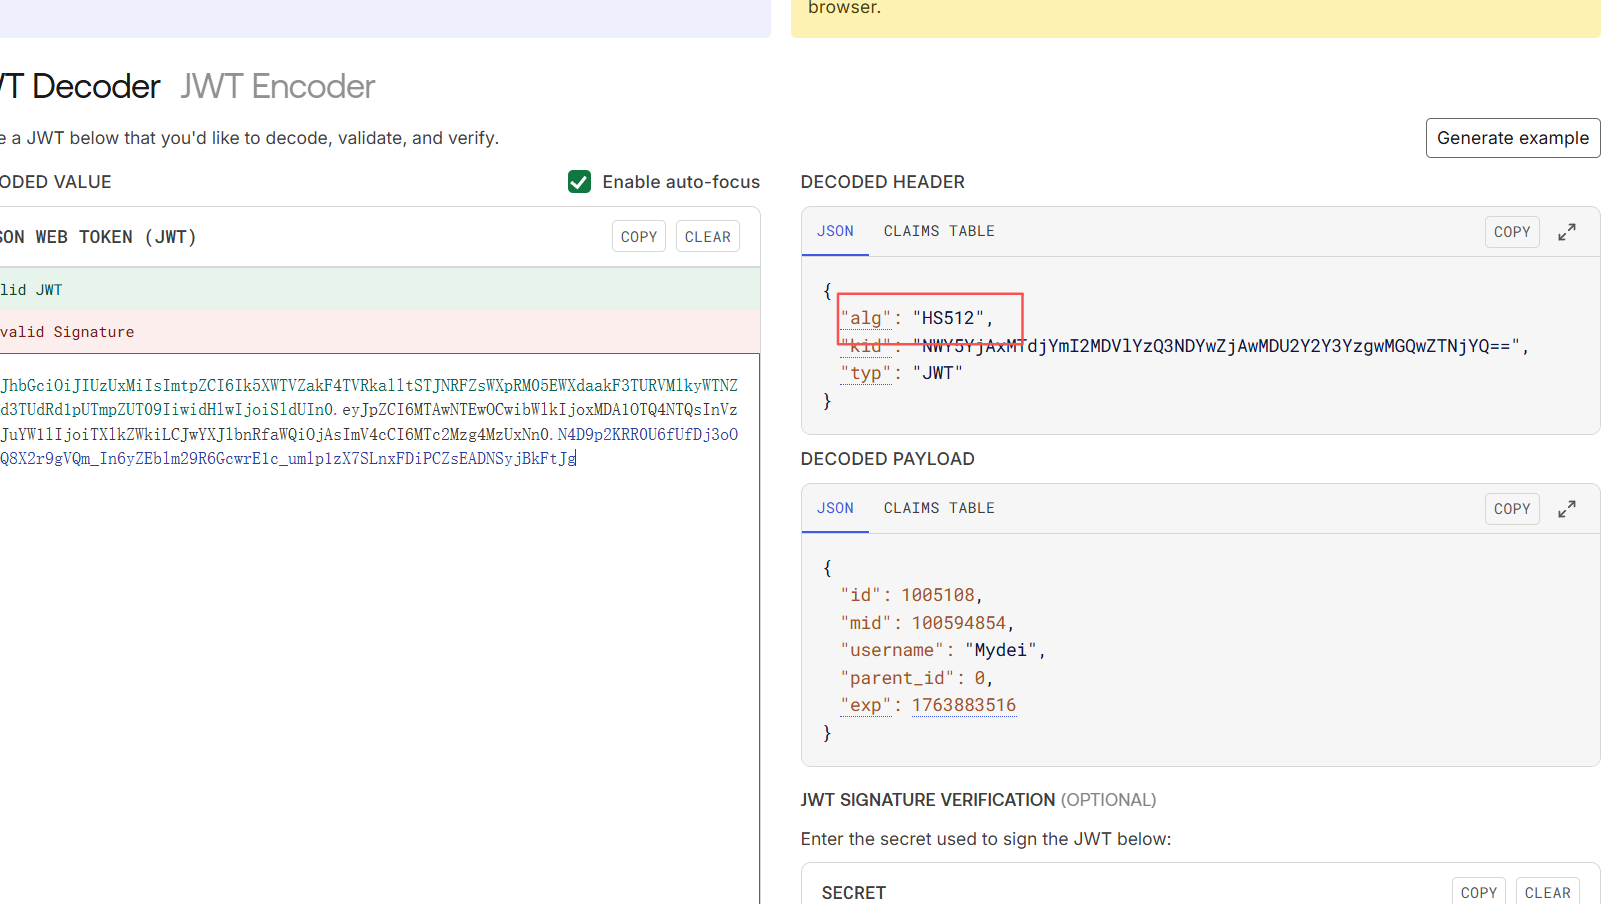Click the "kid" key in decoded header
Image resolution: width=1614 pixels, height=904 pixels.
point(866,346)
